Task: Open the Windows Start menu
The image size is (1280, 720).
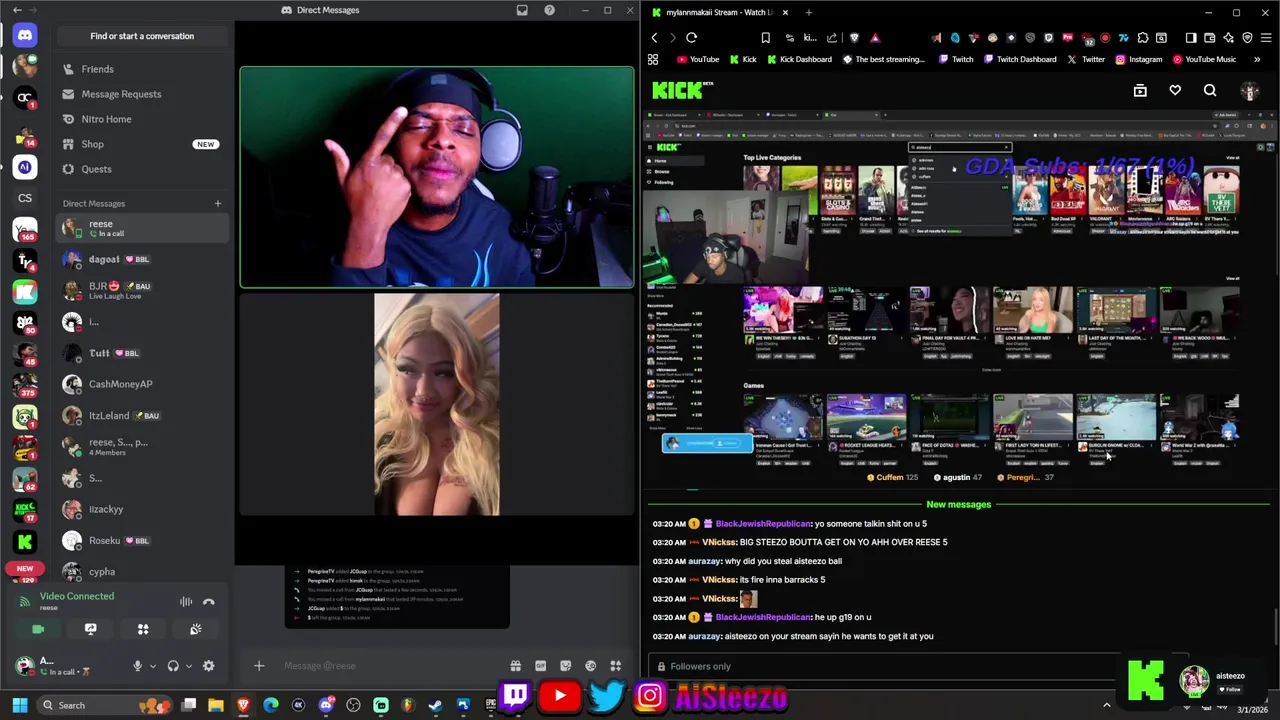Action: 19,705
